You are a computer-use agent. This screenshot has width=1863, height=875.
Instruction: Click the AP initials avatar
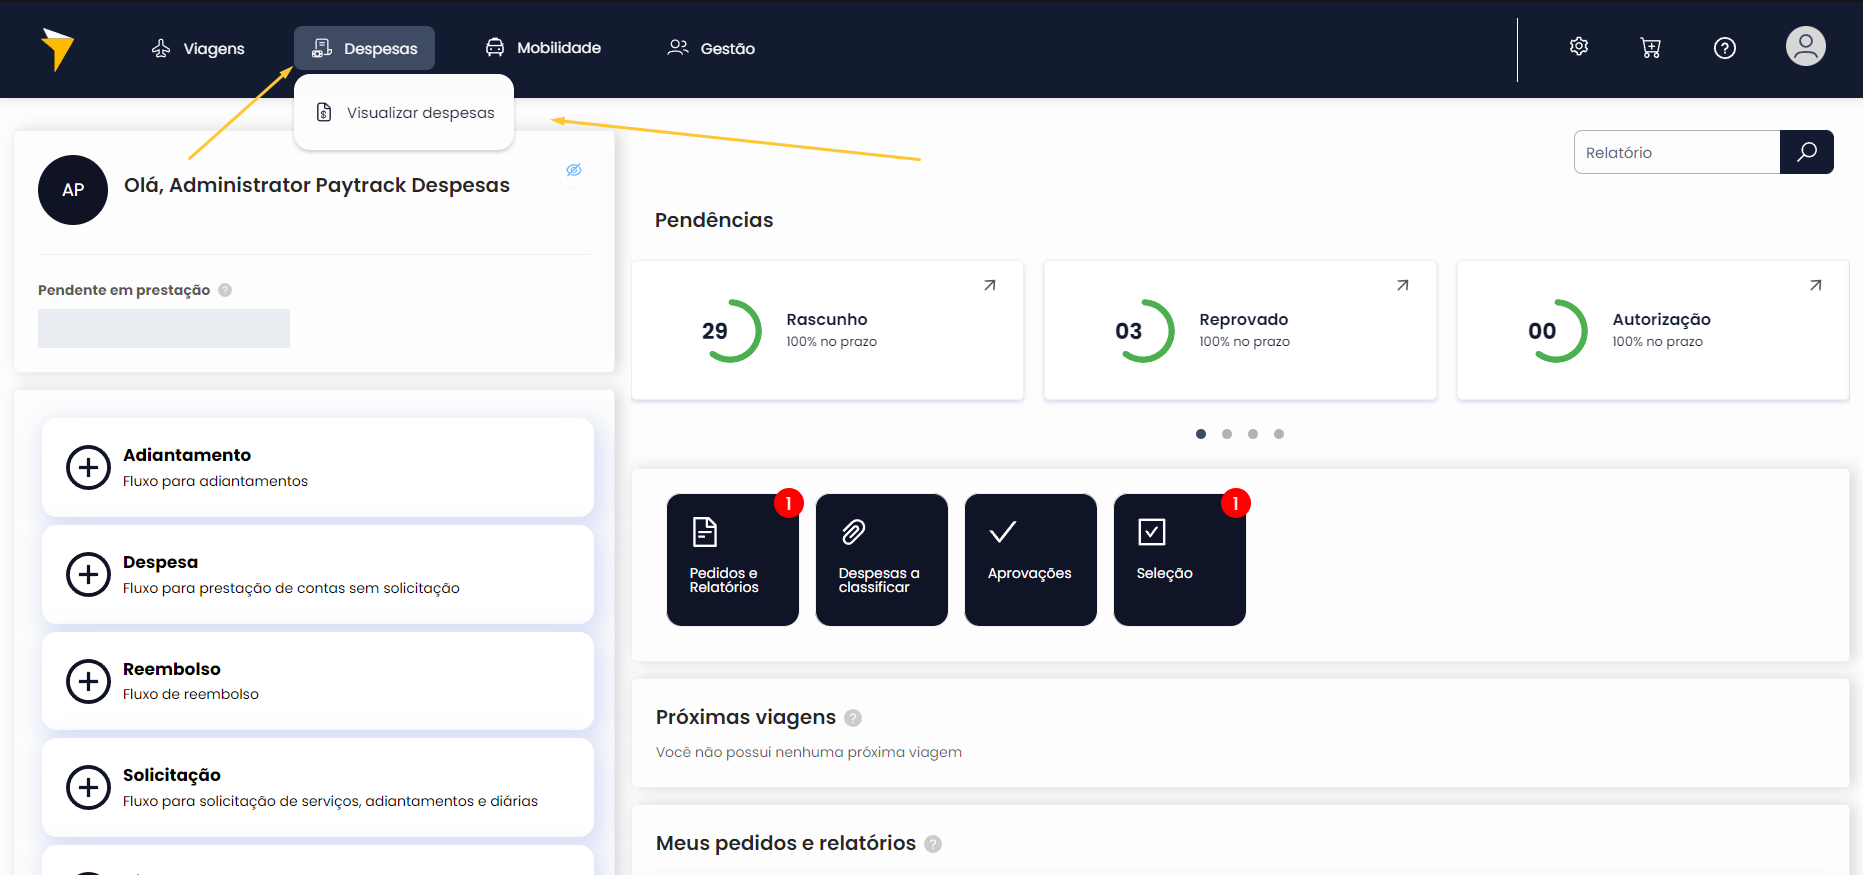coord(73,190)
